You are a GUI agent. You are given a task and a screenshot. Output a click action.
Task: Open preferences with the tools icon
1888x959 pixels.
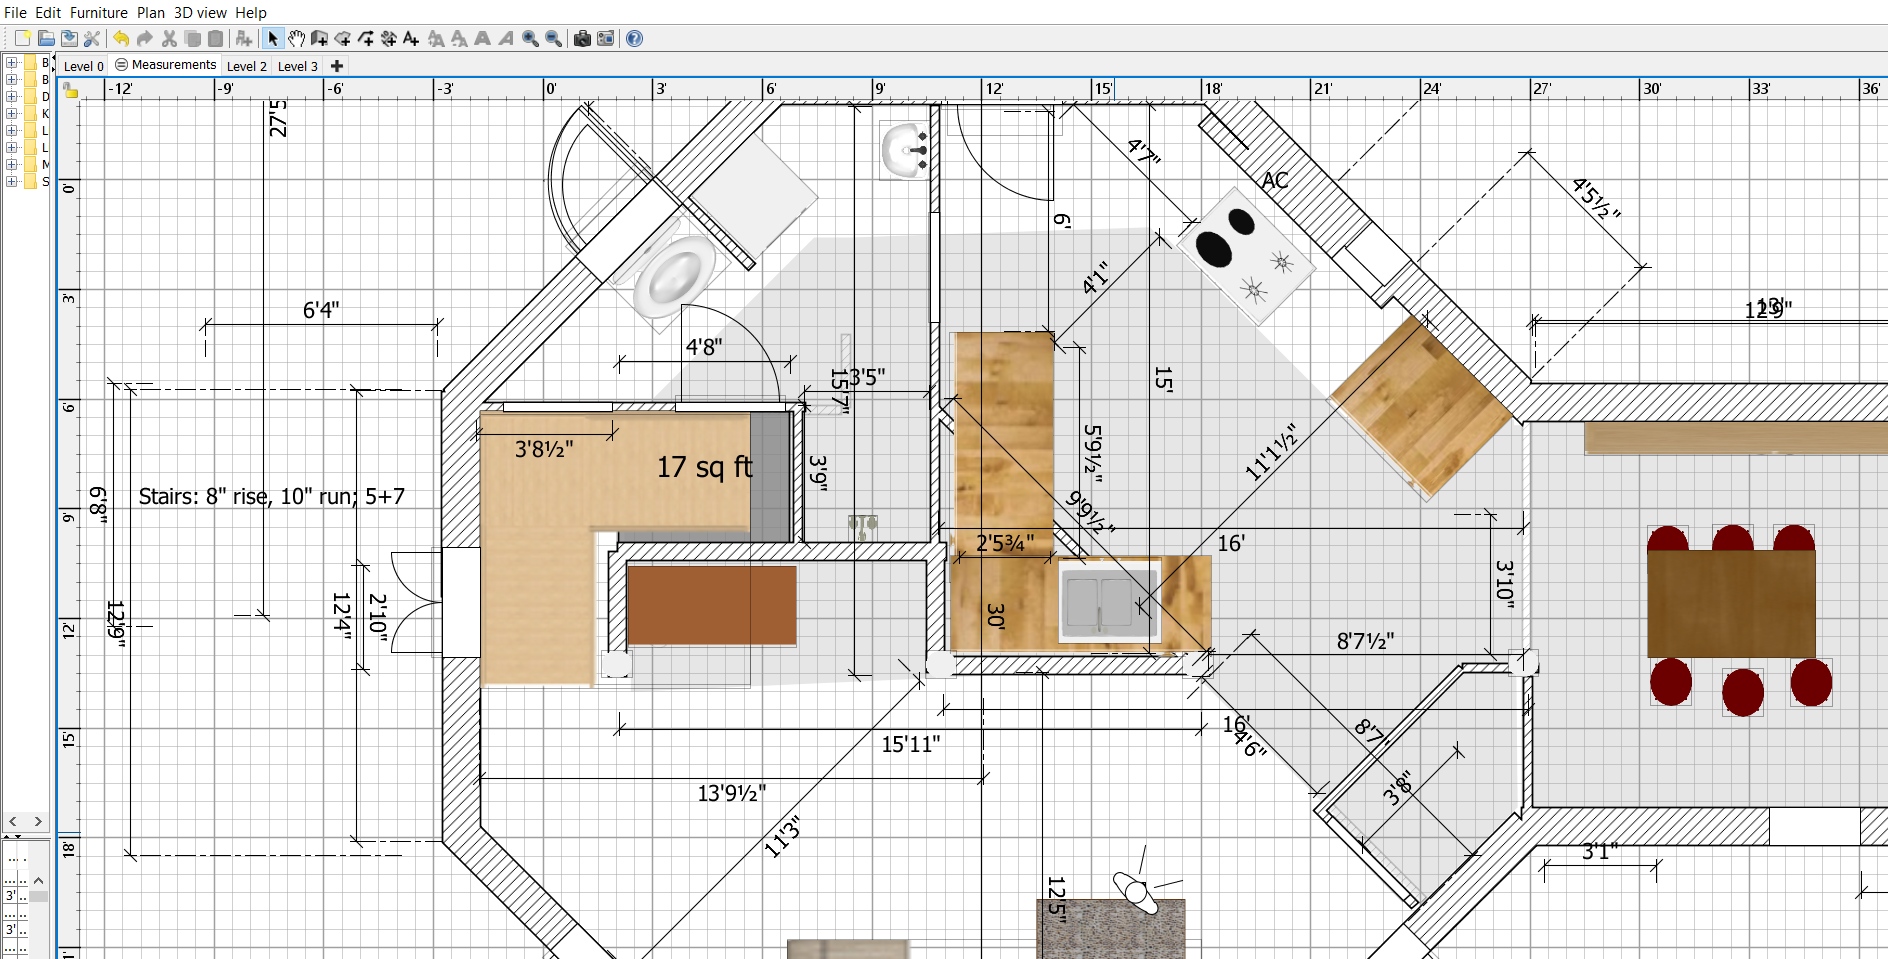92,38
